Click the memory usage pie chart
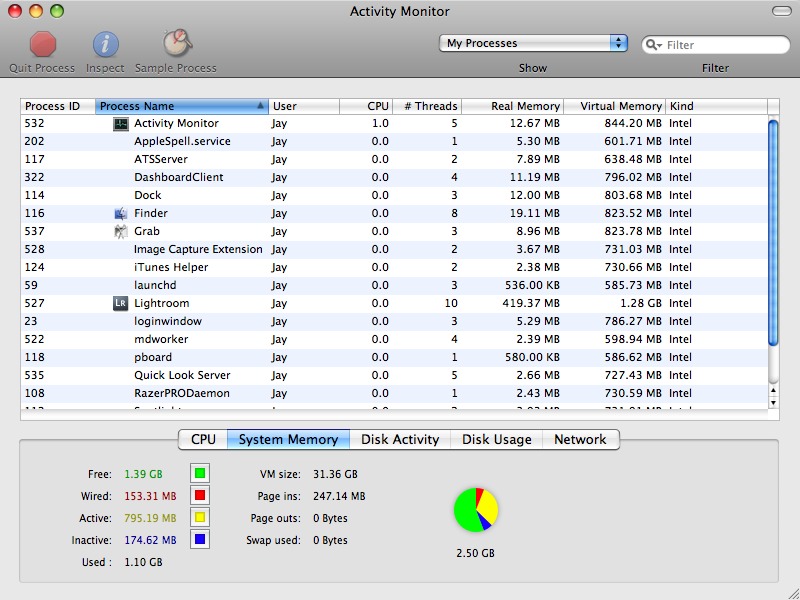This screenshot has height=600, width=800. coord(476,510)
